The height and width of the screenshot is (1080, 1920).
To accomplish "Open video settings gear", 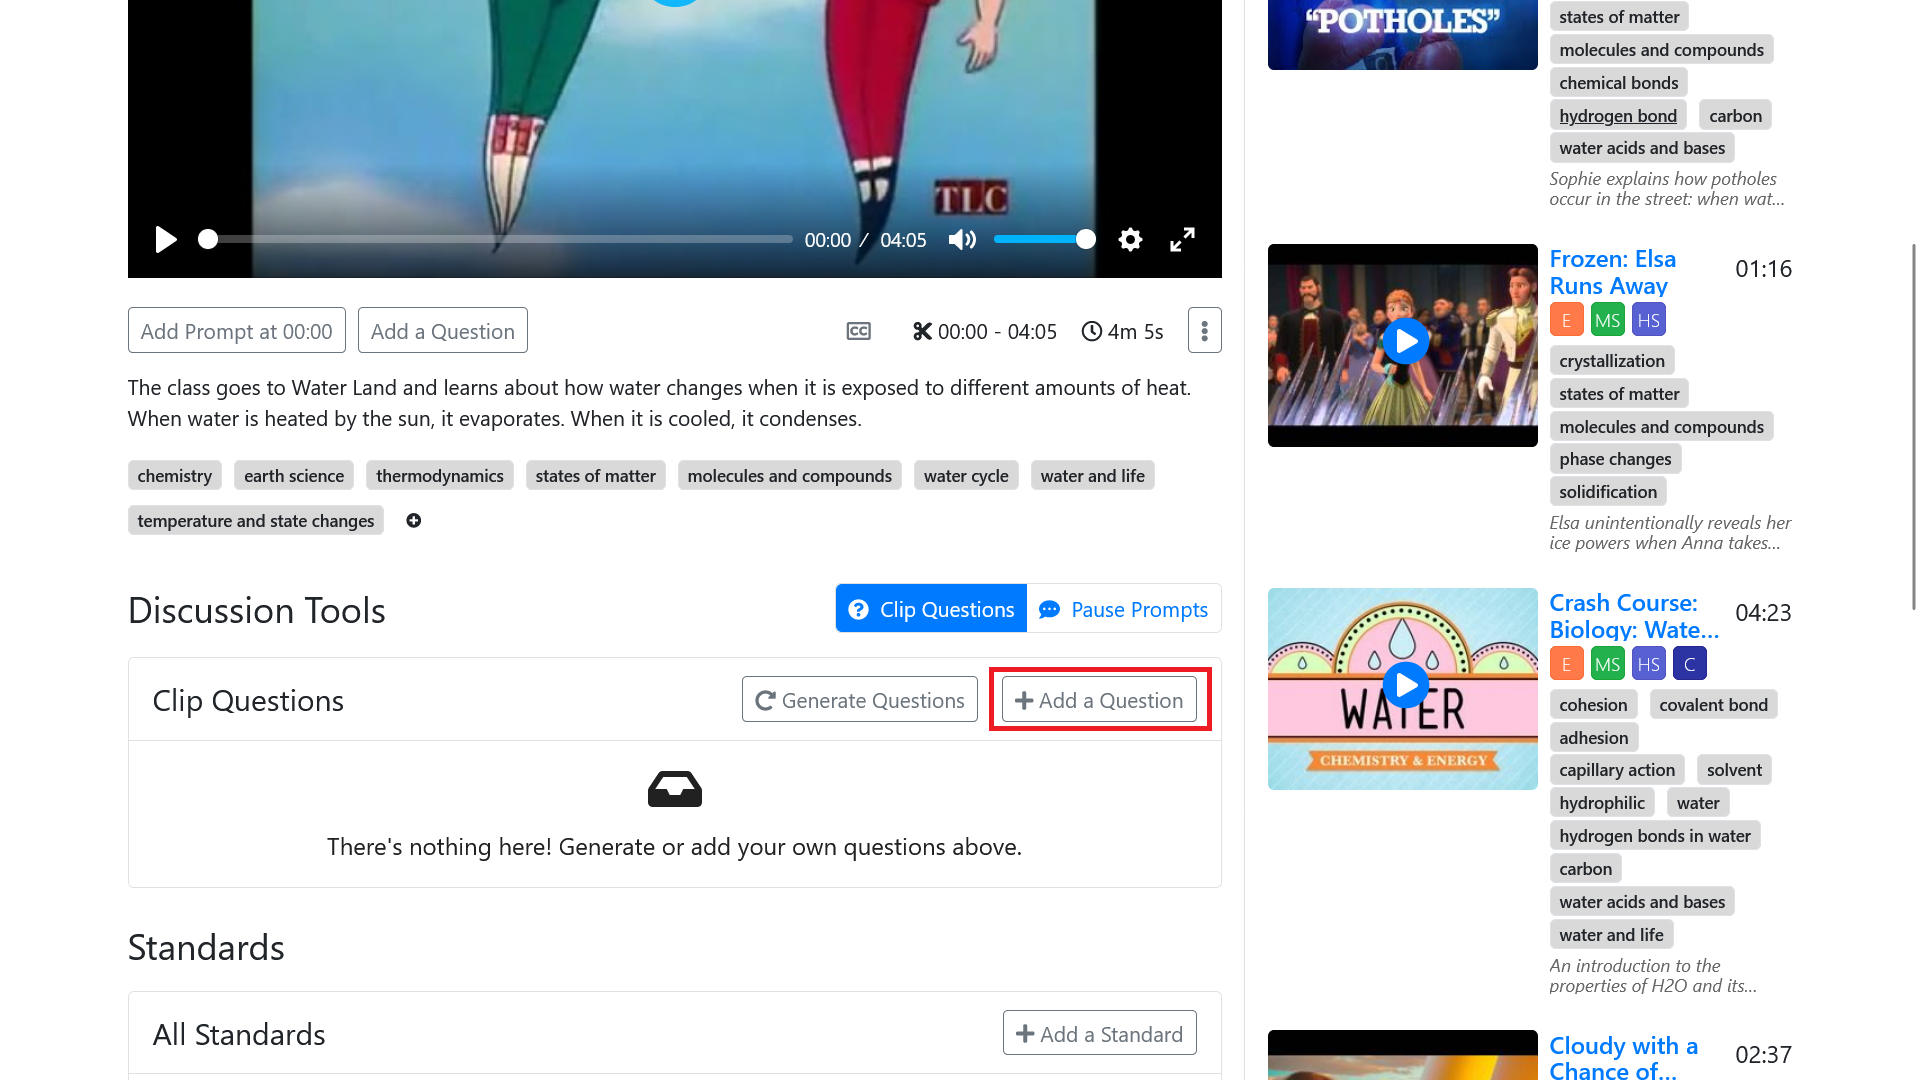I will (x=1130, y=240).
